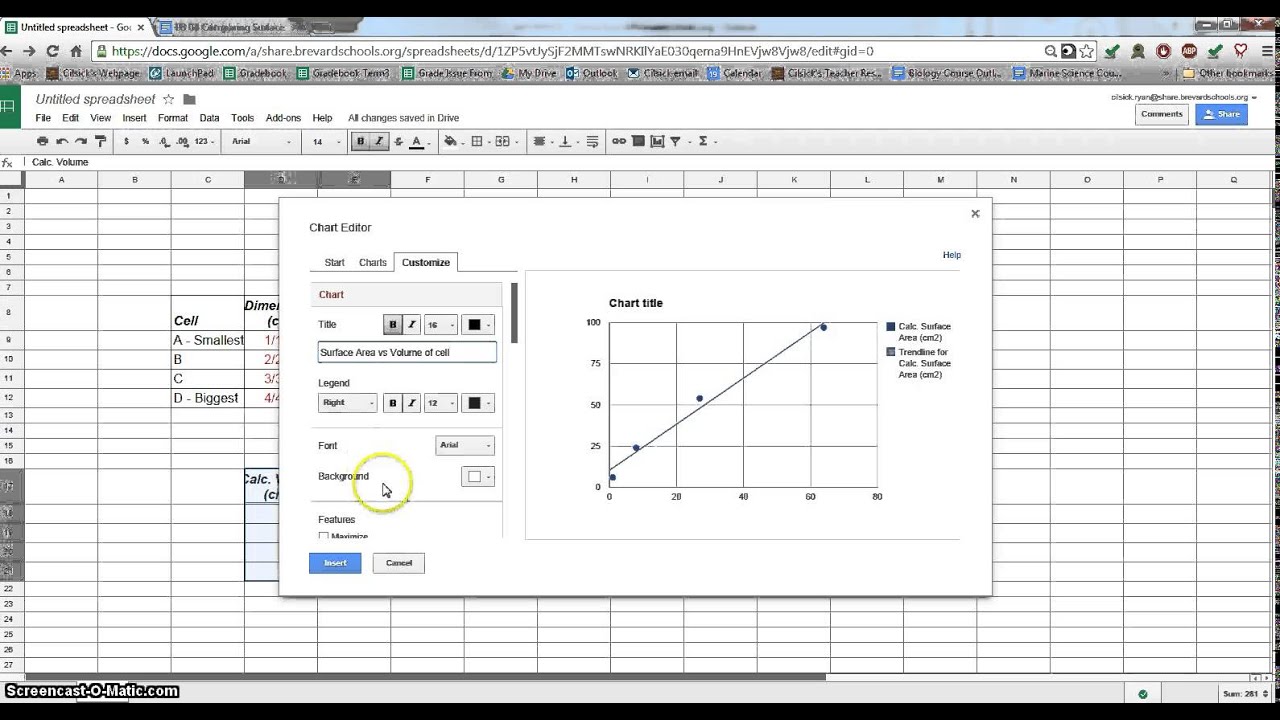The height and width of the screenshot is (720, 1280).
Task: Apply percent format icon
Action: tap(145, 141)
